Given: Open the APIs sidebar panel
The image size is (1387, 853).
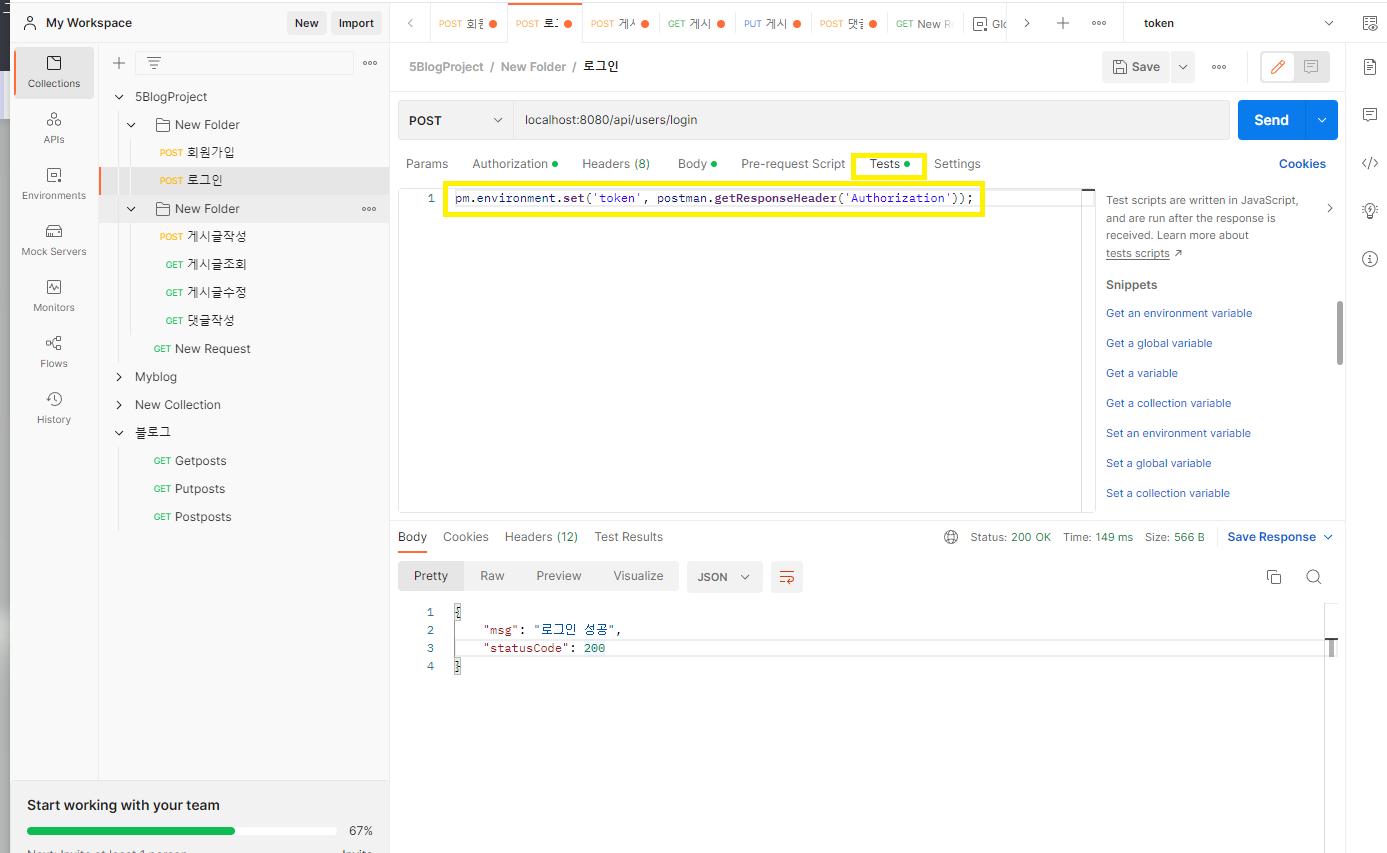Looking at the screenshot, I should 54,128.
